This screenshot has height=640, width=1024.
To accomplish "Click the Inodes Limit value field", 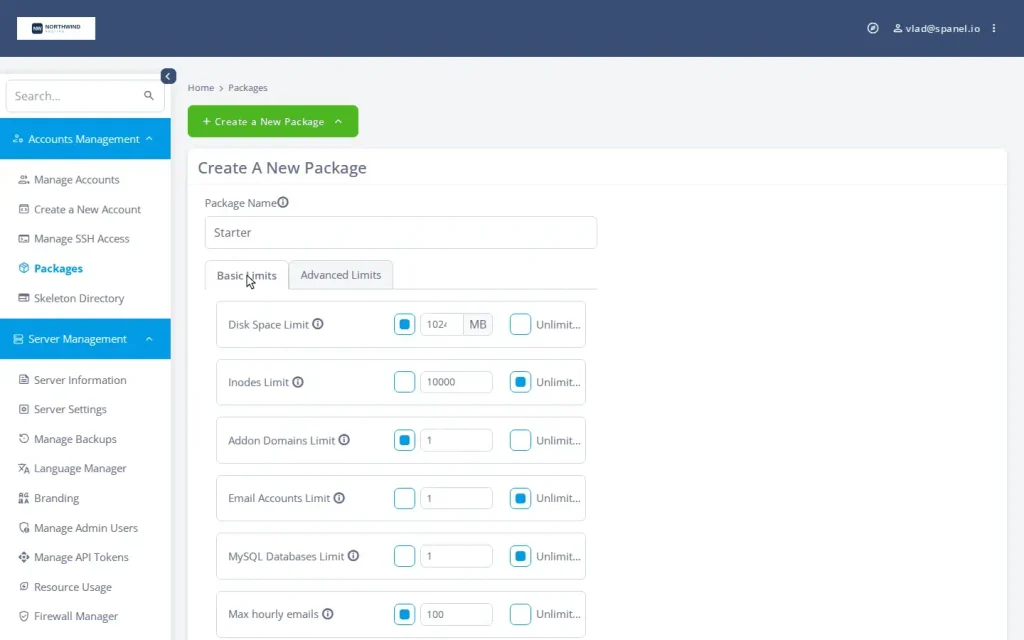I will (456, 382).
